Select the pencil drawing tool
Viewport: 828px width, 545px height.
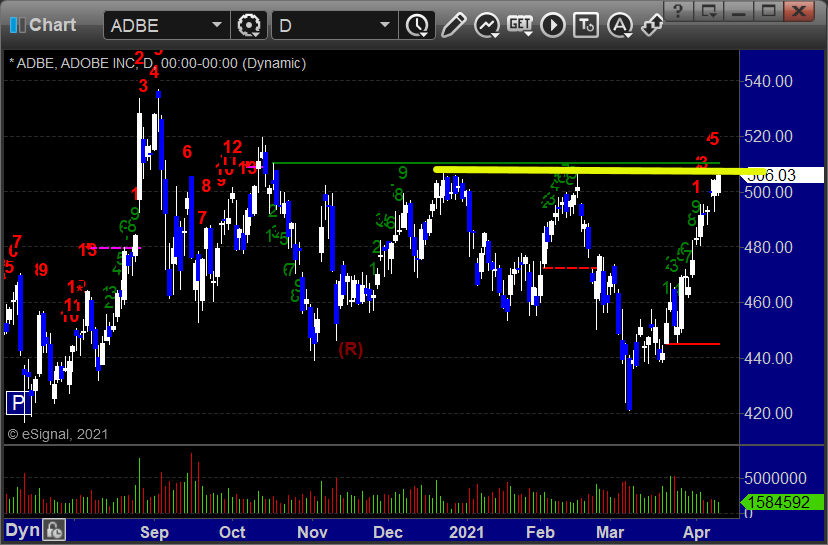453,25
